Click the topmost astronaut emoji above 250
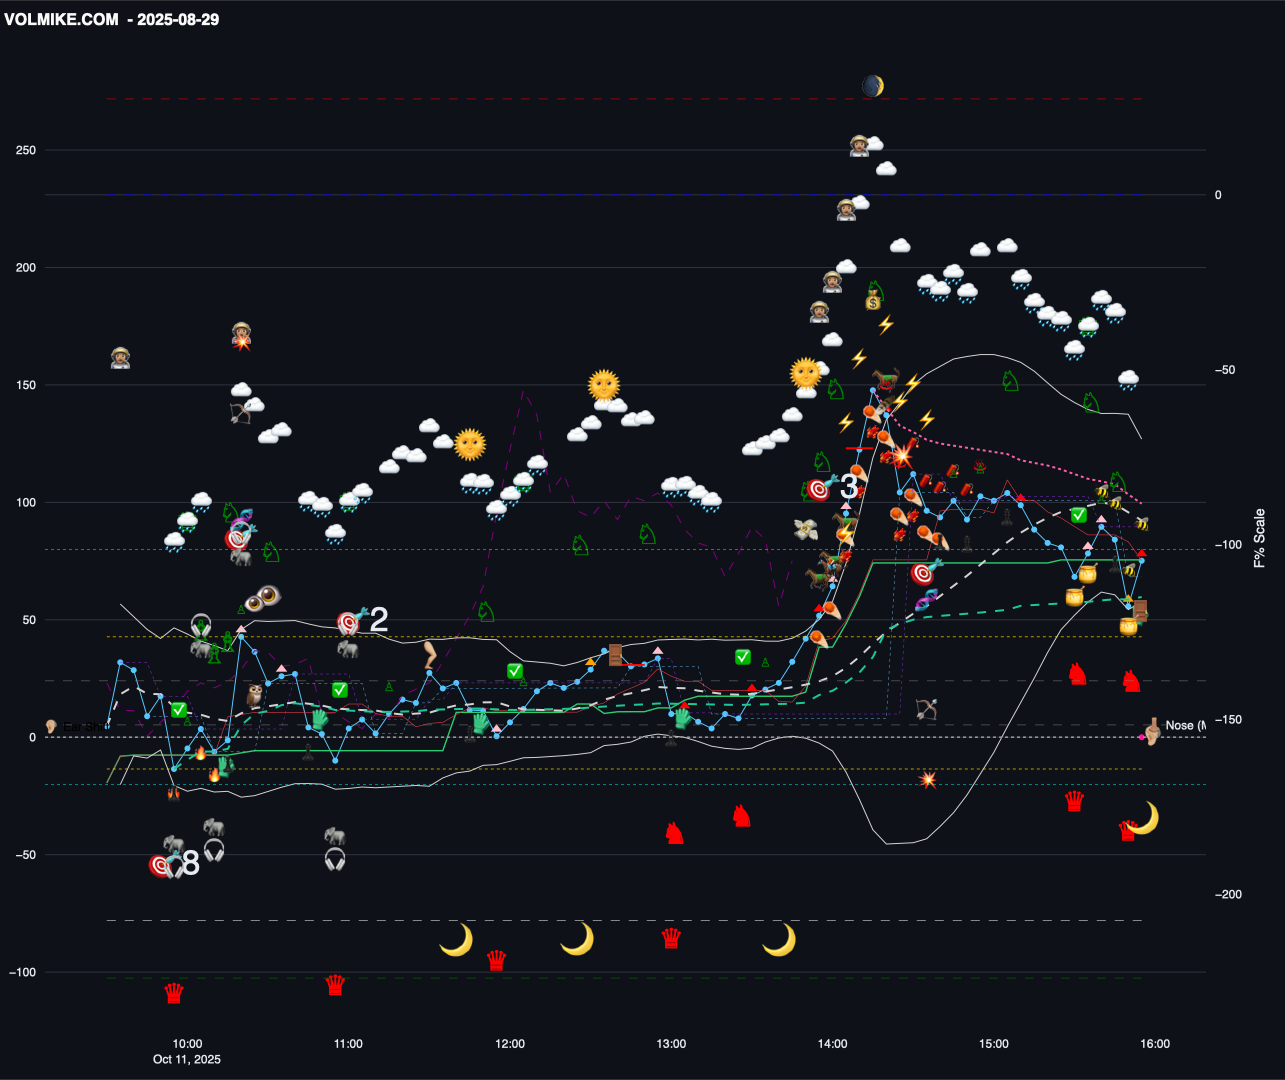Image resolution: width=1285 pixels, height=1080 pixels. coord(860,146)
